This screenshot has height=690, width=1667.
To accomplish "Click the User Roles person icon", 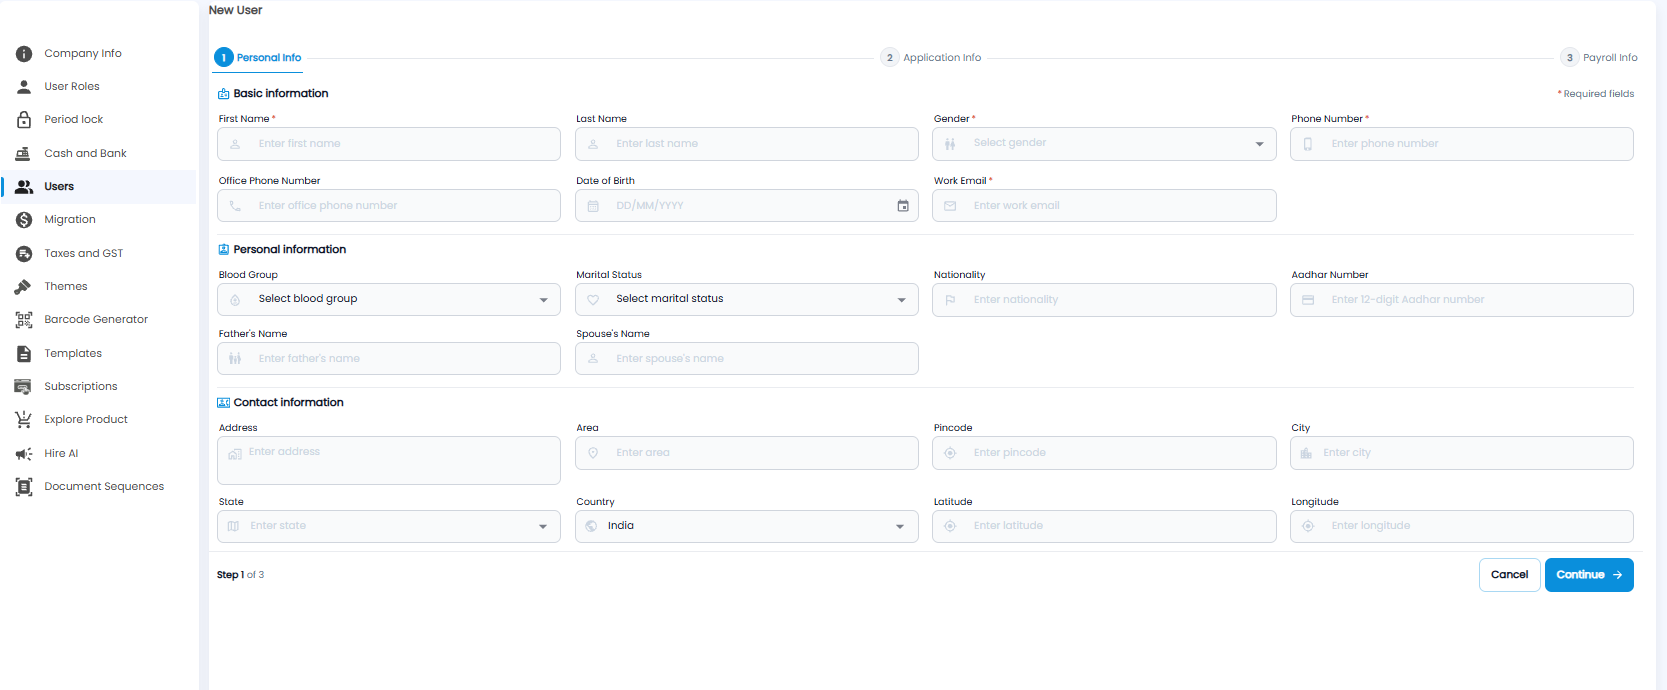I will click(x=24, y=87).
